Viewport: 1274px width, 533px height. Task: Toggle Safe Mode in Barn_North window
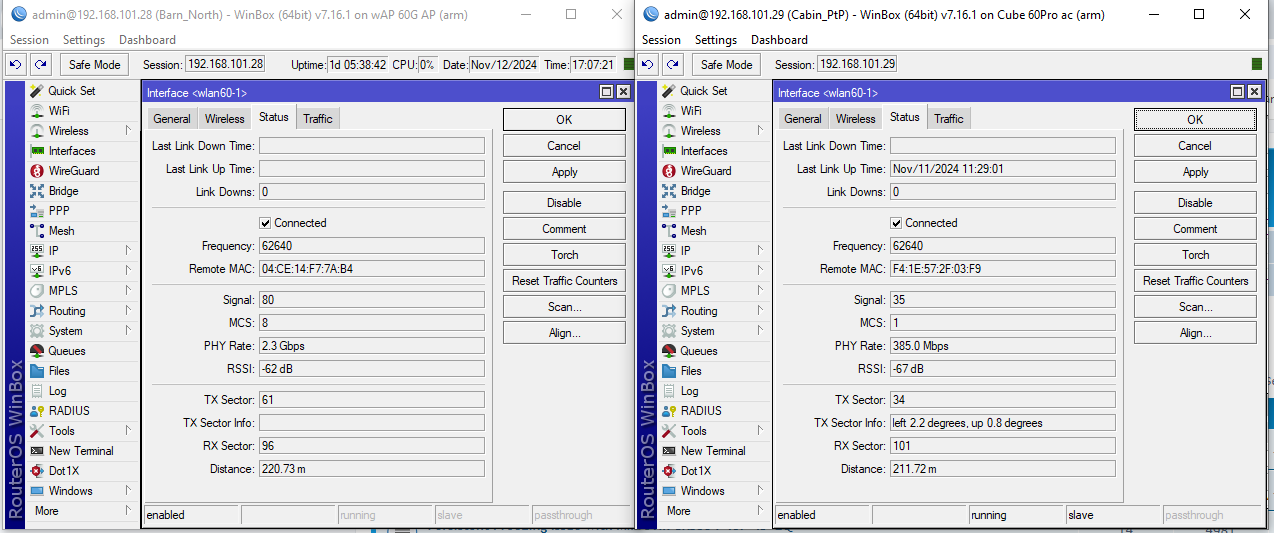[94, 64]
